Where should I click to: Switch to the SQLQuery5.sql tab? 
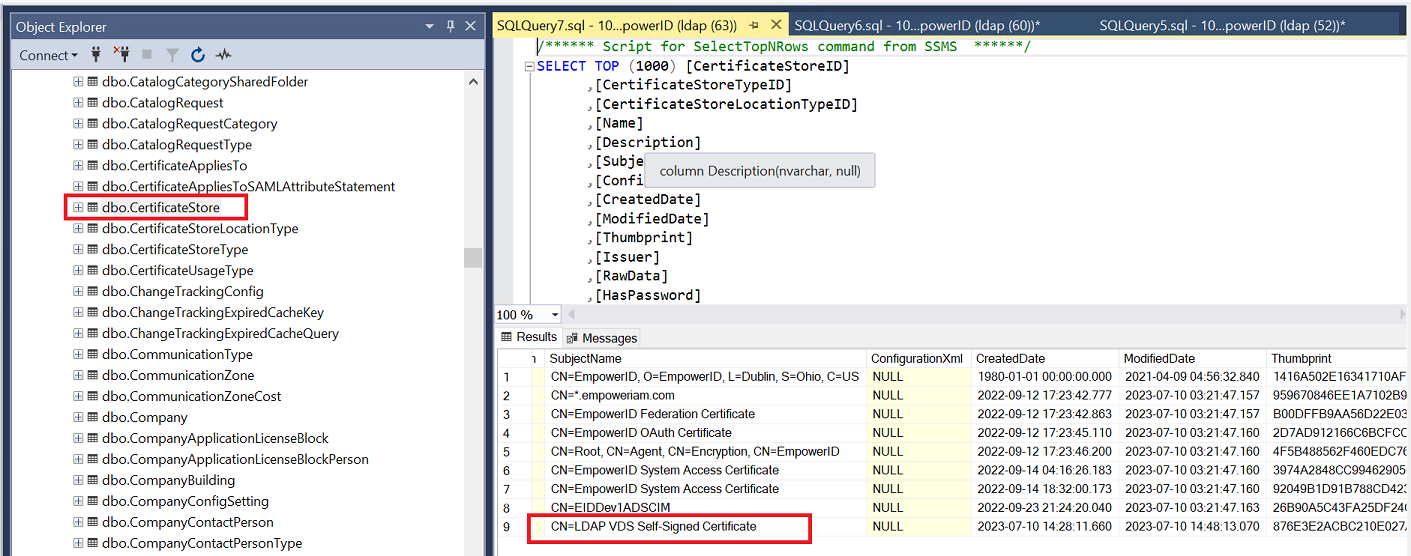tap(1222, 25)
